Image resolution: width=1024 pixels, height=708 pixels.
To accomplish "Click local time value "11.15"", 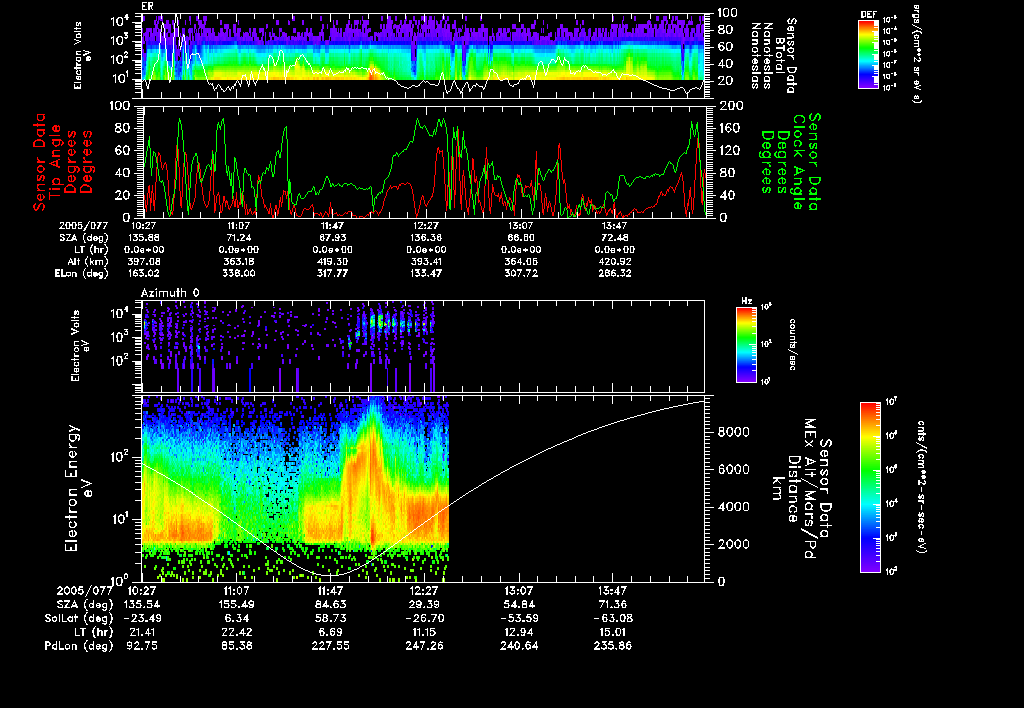I will coord(424,632).
